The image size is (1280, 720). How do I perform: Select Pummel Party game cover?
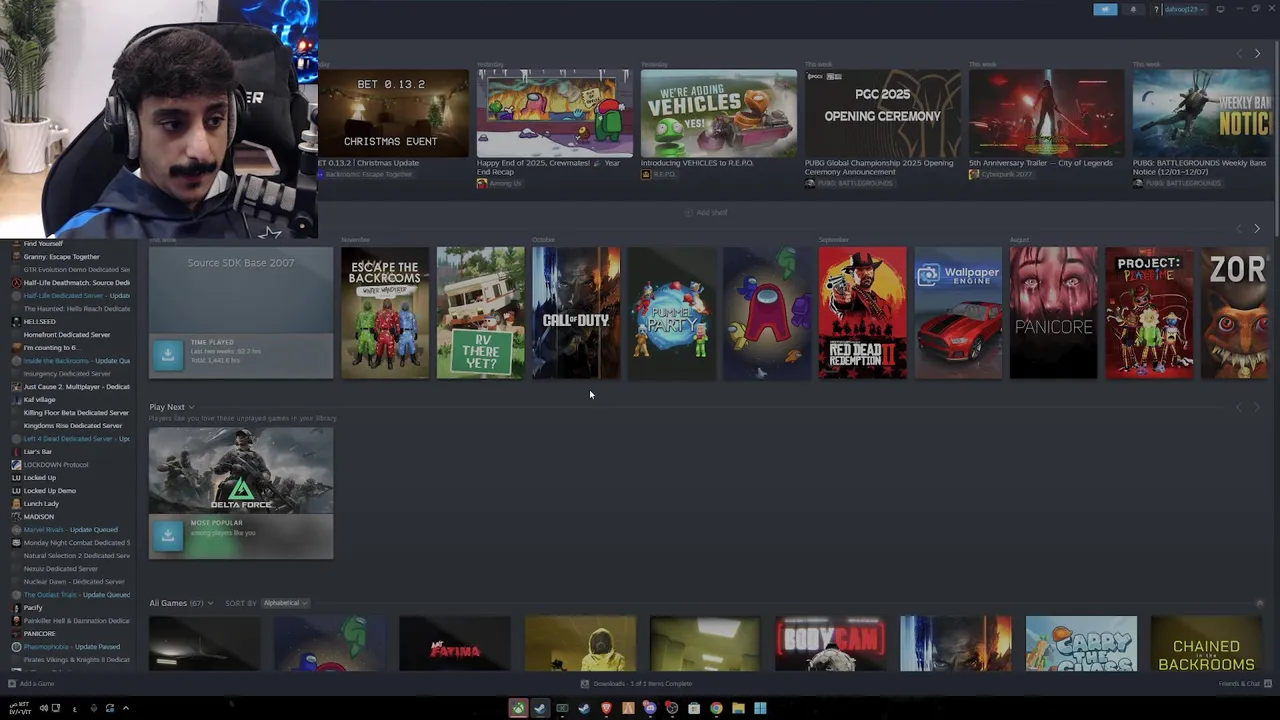671,313
